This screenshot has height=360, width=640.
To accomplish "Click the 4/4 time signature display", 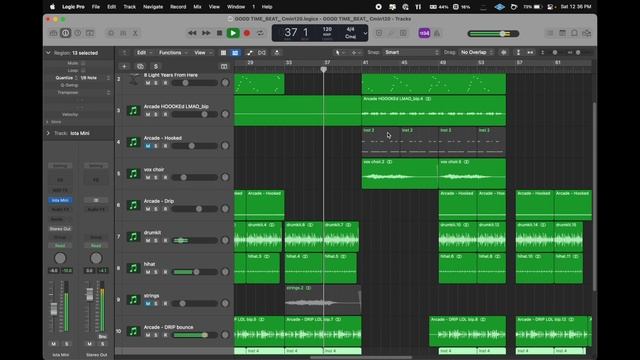I will click(x=351, y=29).
